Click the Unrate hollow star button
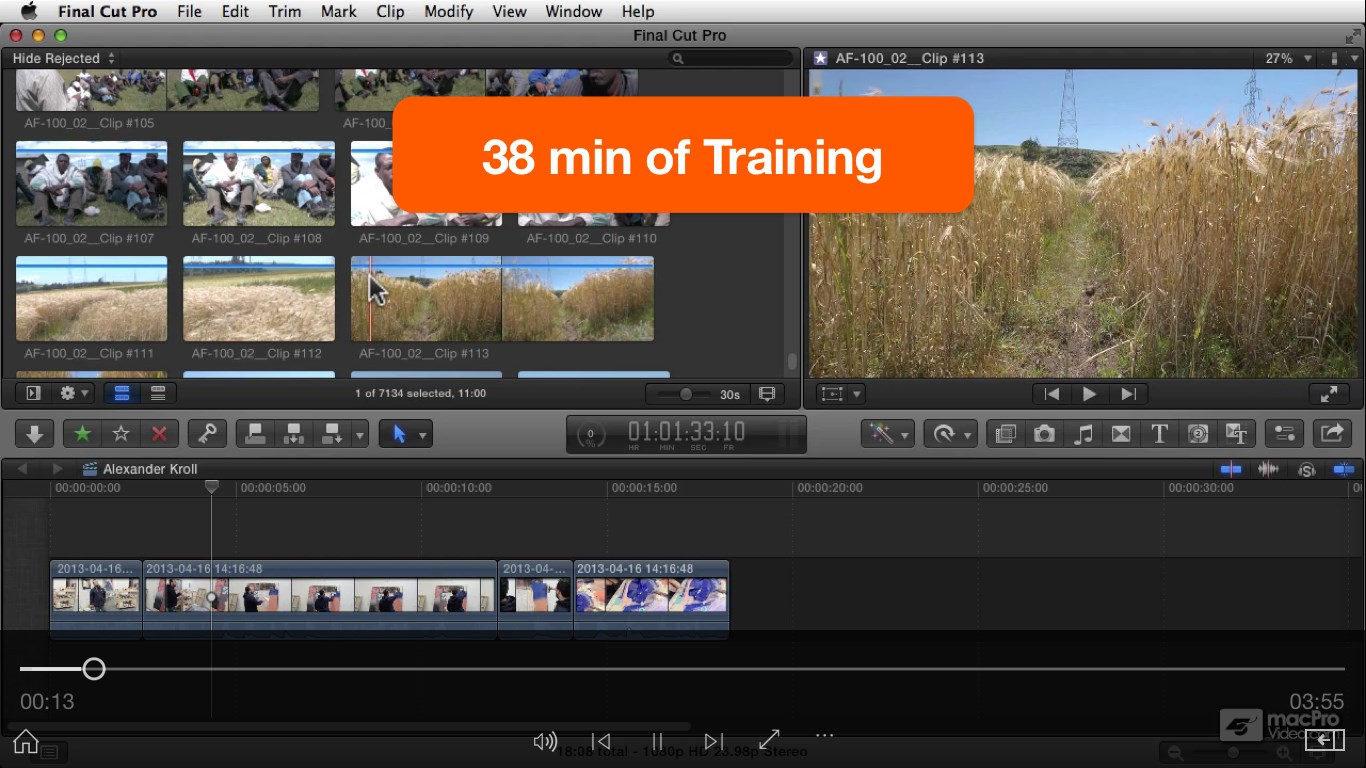The height and width of the screenshot is (768, 1366). click(121, 434)
